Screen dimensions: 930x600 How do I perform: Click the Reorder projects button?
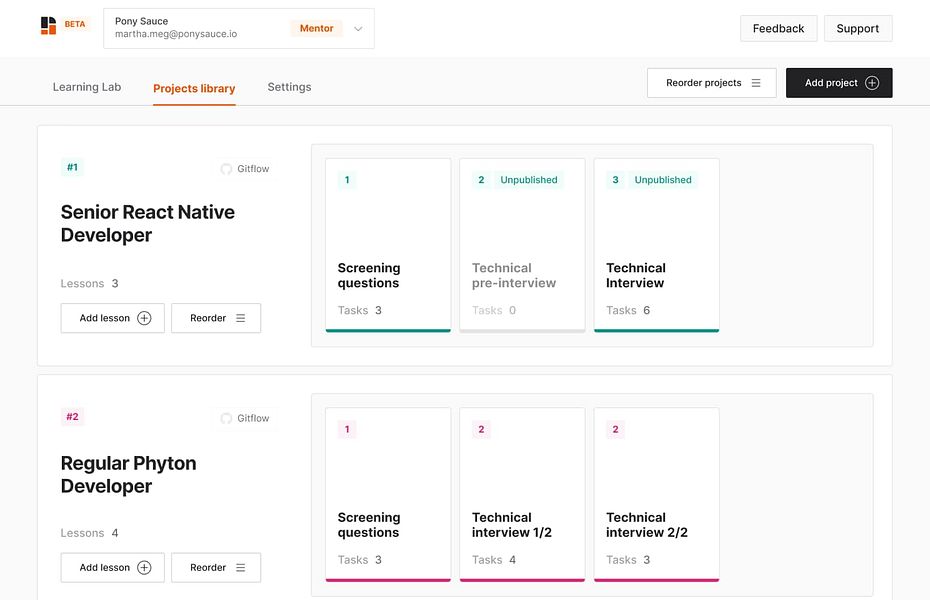tap(712, 83)
